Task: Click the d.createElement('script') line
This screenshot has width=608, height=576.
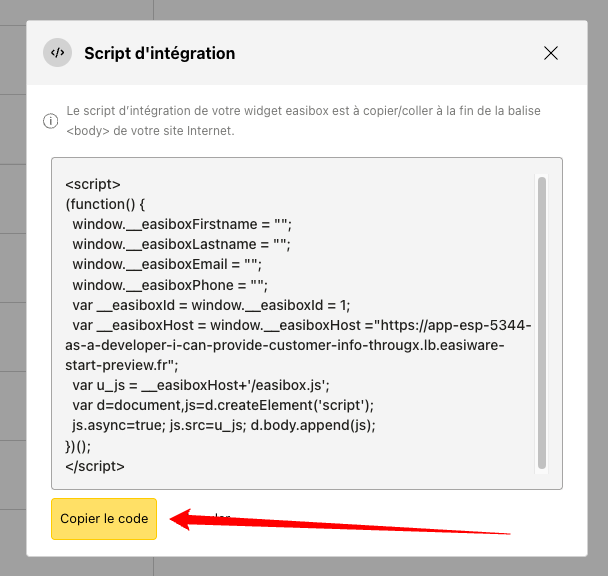Action: click(x=222, y=405)
